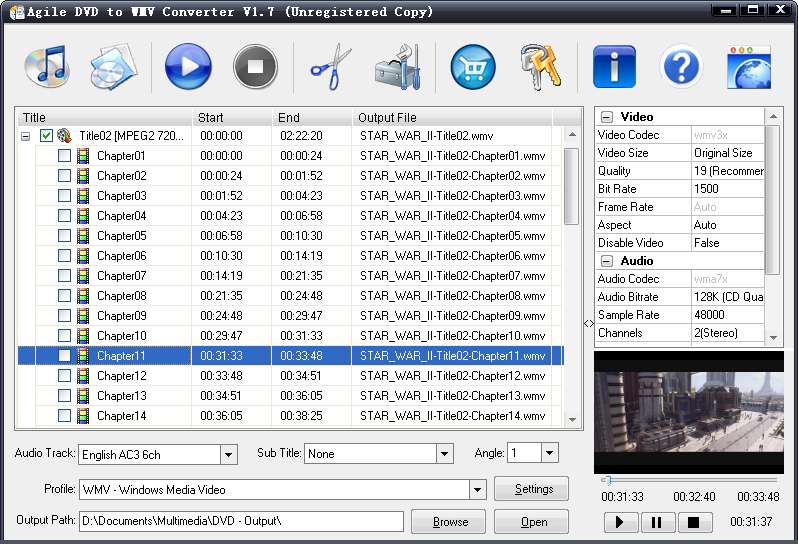Viewport: 798px width, 544px height.
Task: Check the Chapter08 checkbox
Action: tap(64, 296)
